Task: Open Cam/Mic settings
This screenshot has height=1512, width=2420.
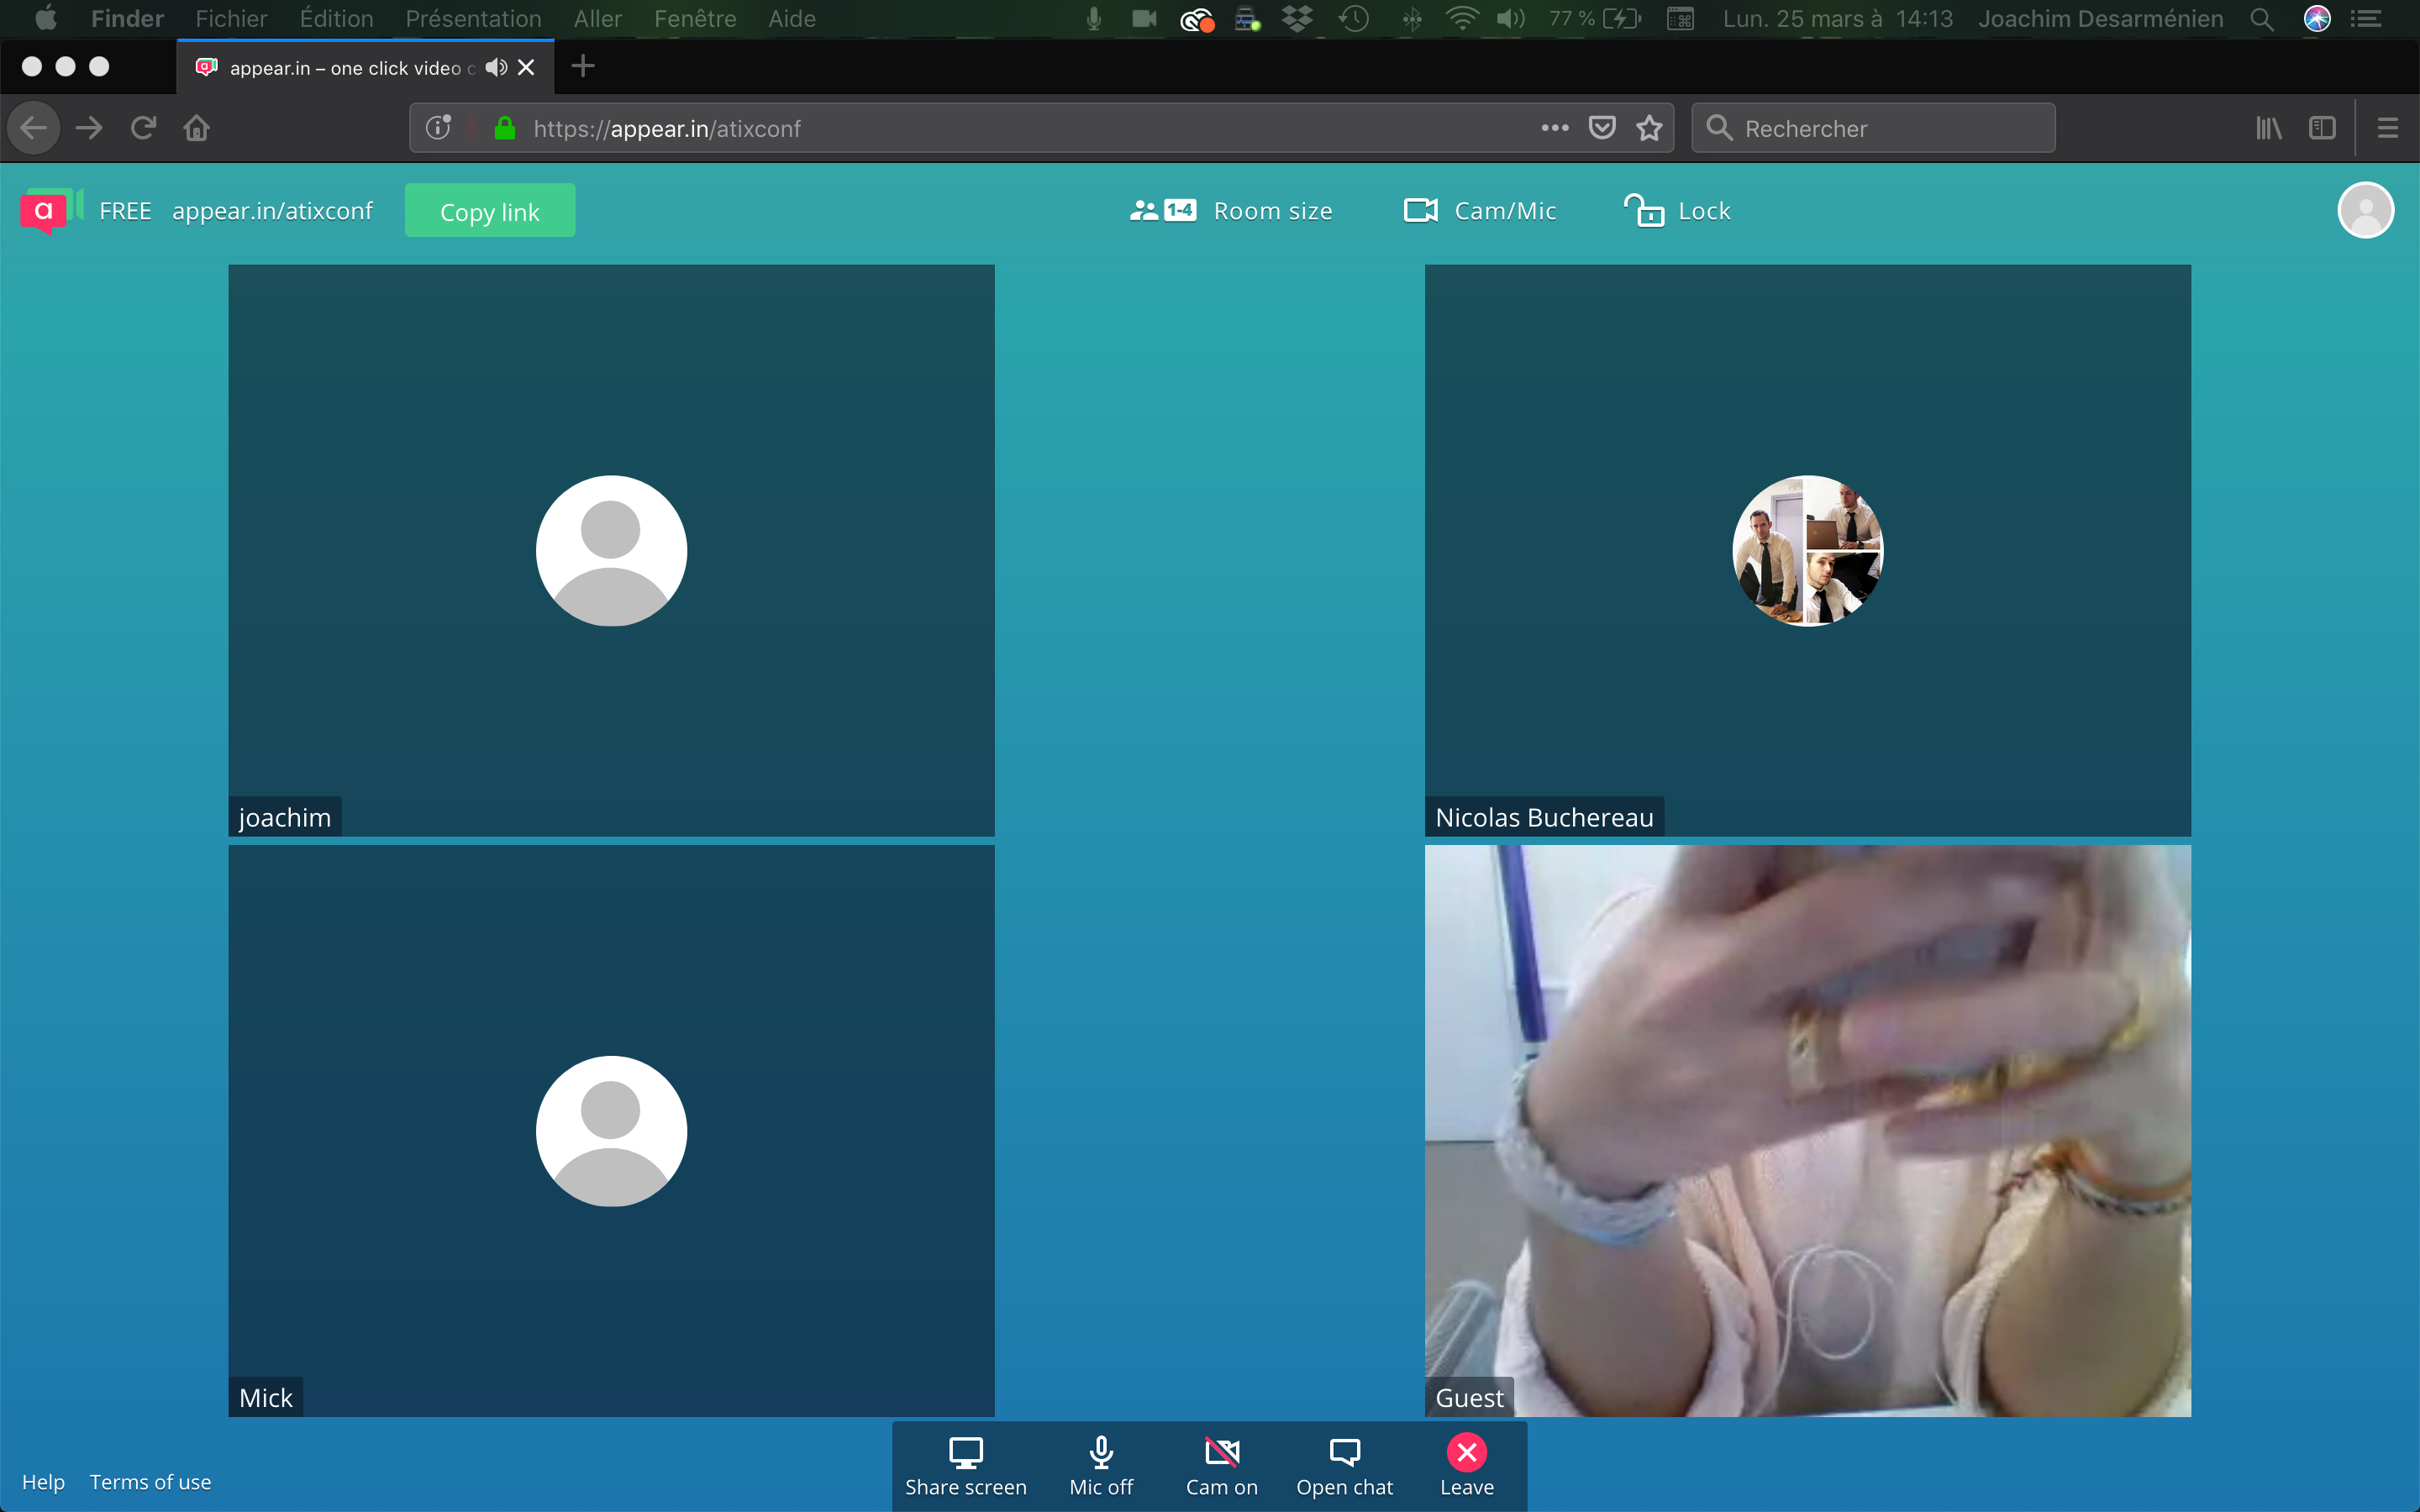Action: [x=1480, y=211]
